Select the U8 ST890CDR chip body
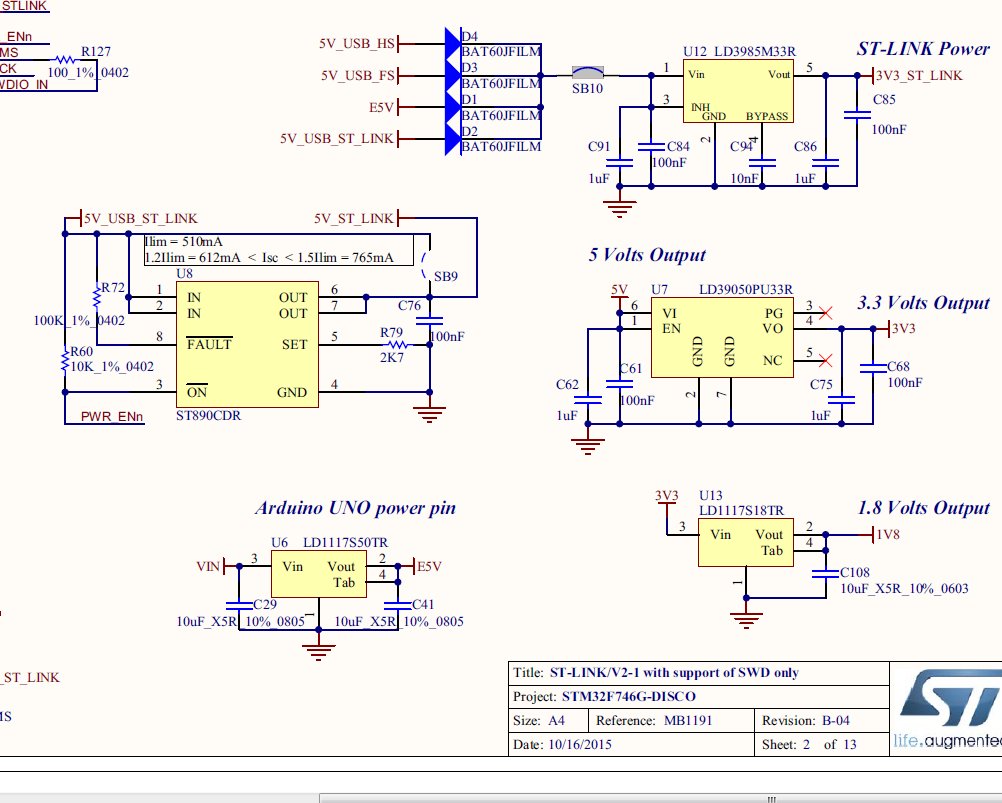The width and height of the screenshot is (1002, 803). pyautogui.click(x=248, y=345)
